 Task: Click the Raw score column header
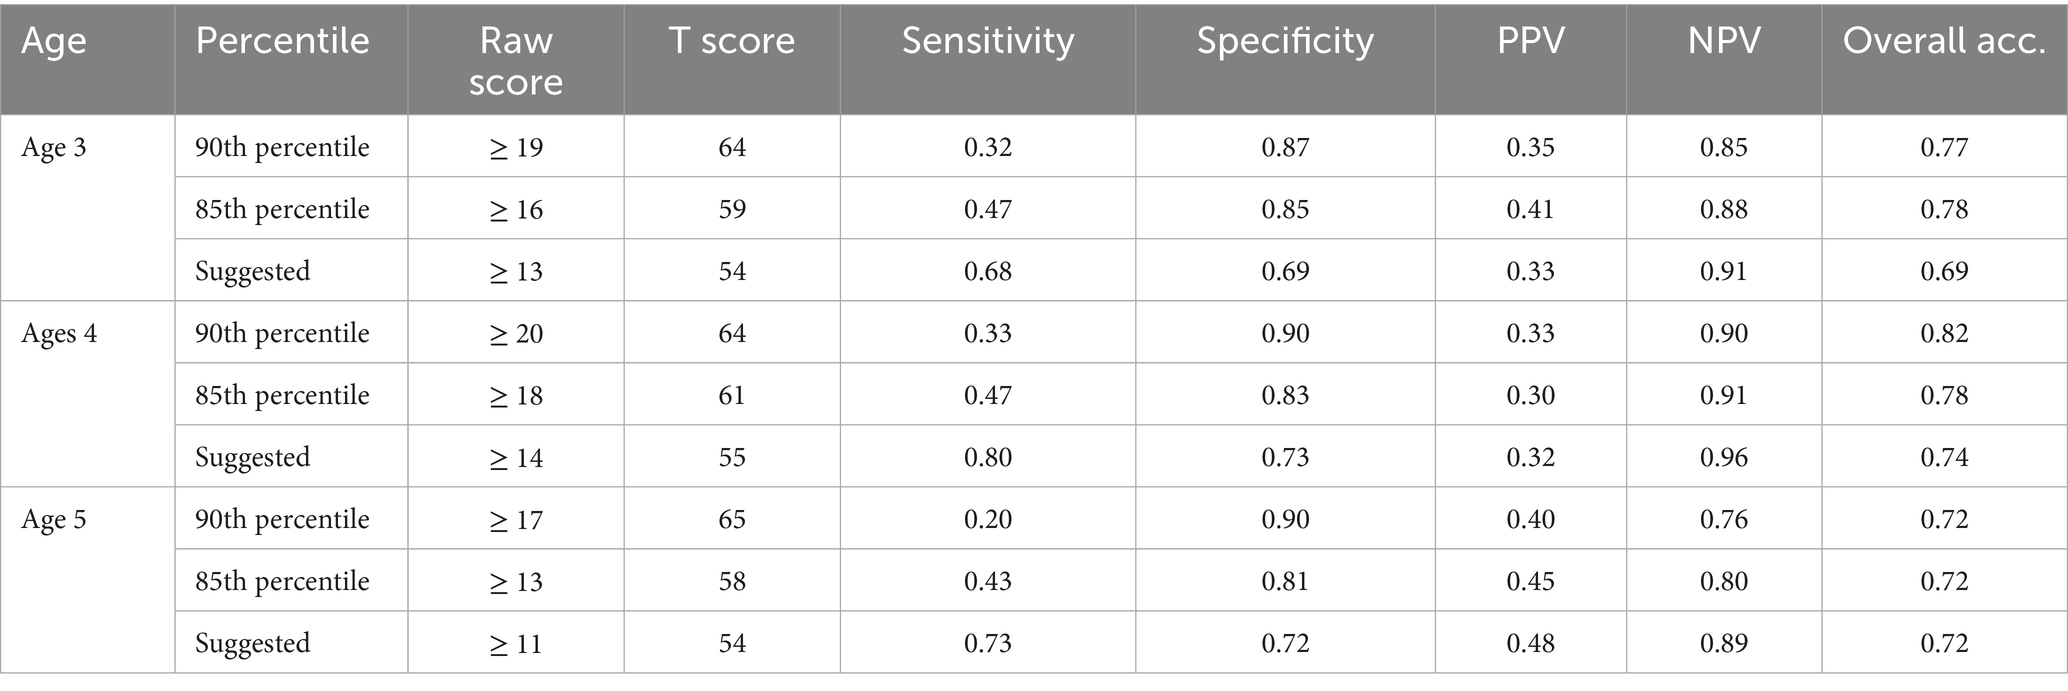click(x=515, y=61)
